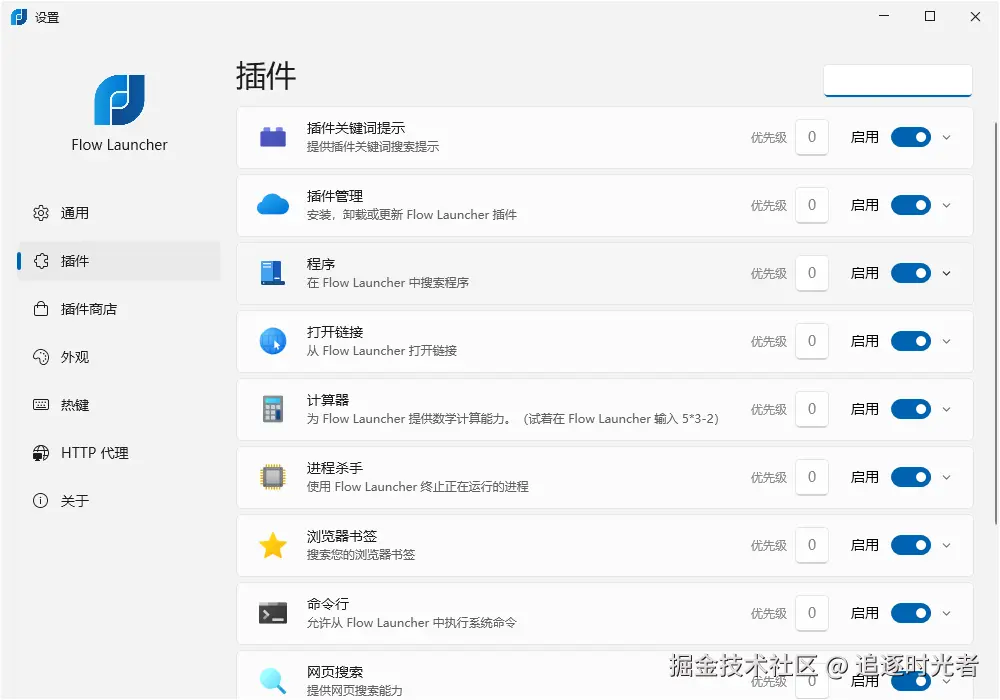Image resolution: width=1000 pixels, height=700 pixels.
Task: Expand the 程序 plugin settings chevron
Action: [946, 273]
